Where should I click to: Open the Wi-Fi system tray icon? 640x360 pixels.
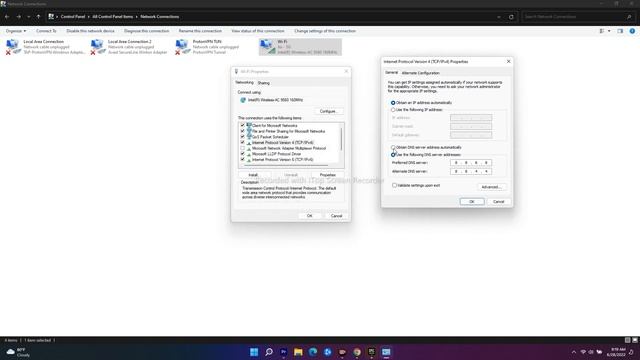[583, 352]
